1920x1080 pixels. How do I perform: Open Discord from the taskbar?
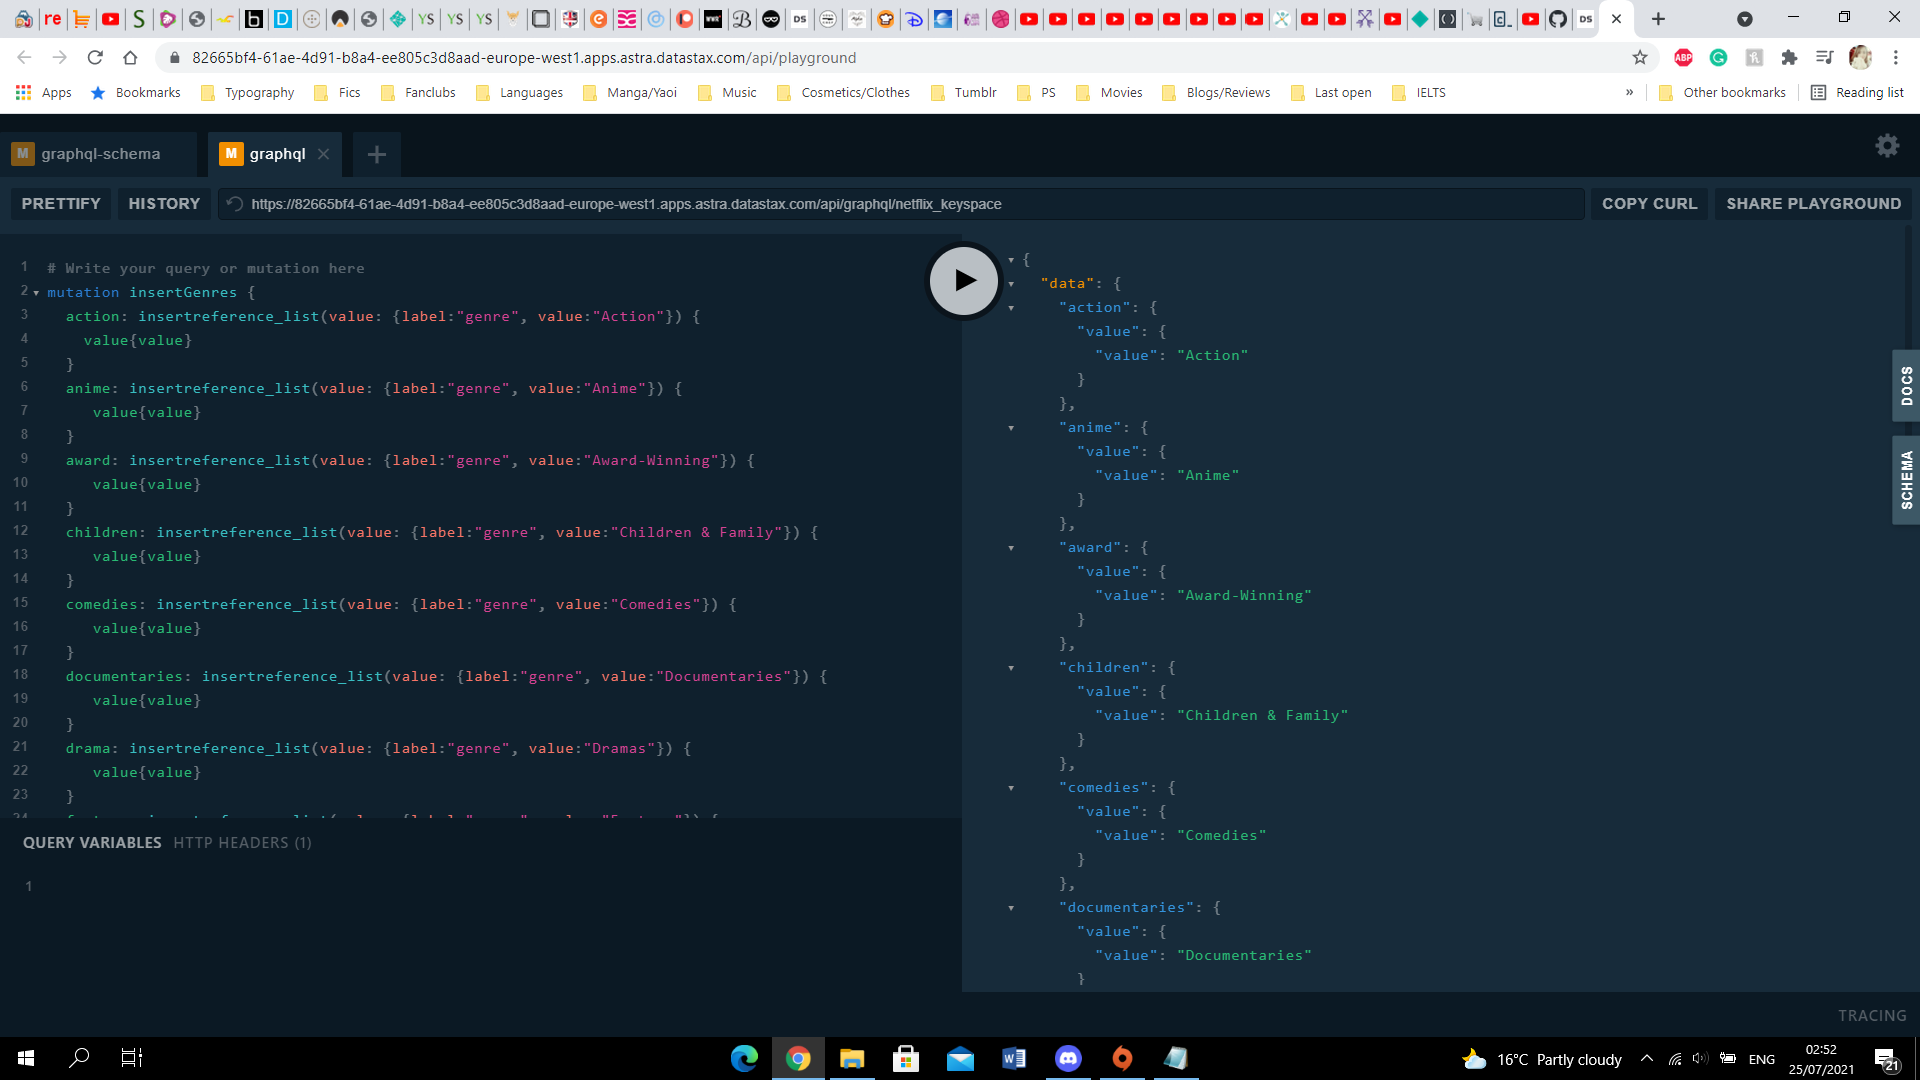1069,1058
